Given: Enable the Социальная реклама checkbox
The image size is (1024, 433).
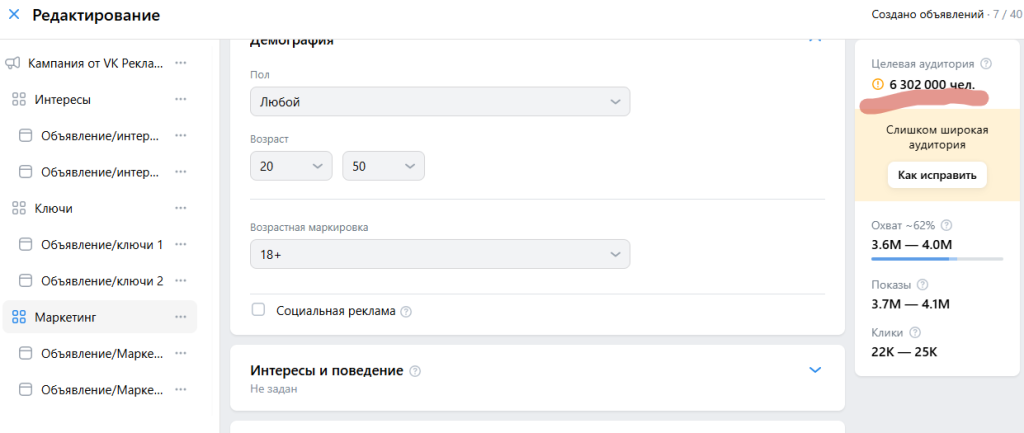Looking at the screenshot, I should pos(259,310).
